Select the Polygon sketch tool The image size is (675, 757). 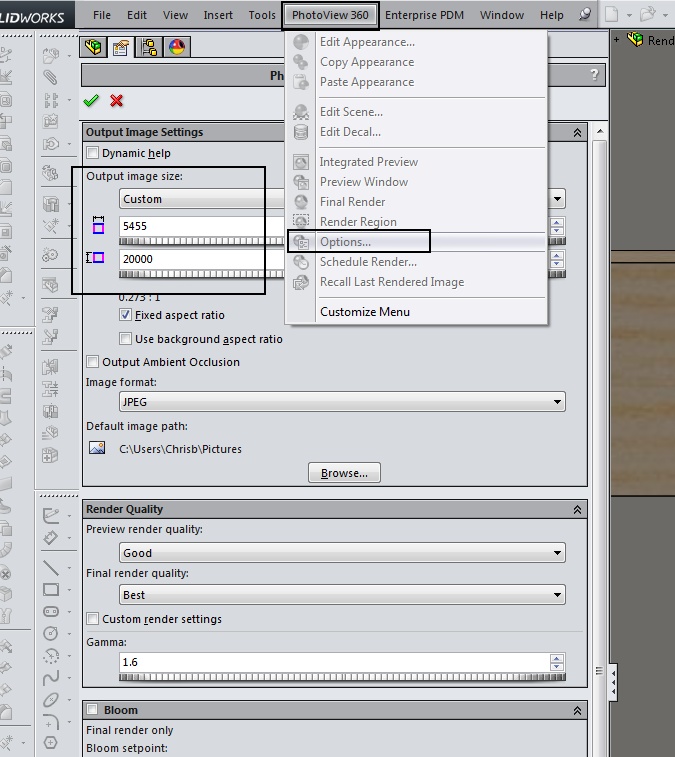point(51,743)
